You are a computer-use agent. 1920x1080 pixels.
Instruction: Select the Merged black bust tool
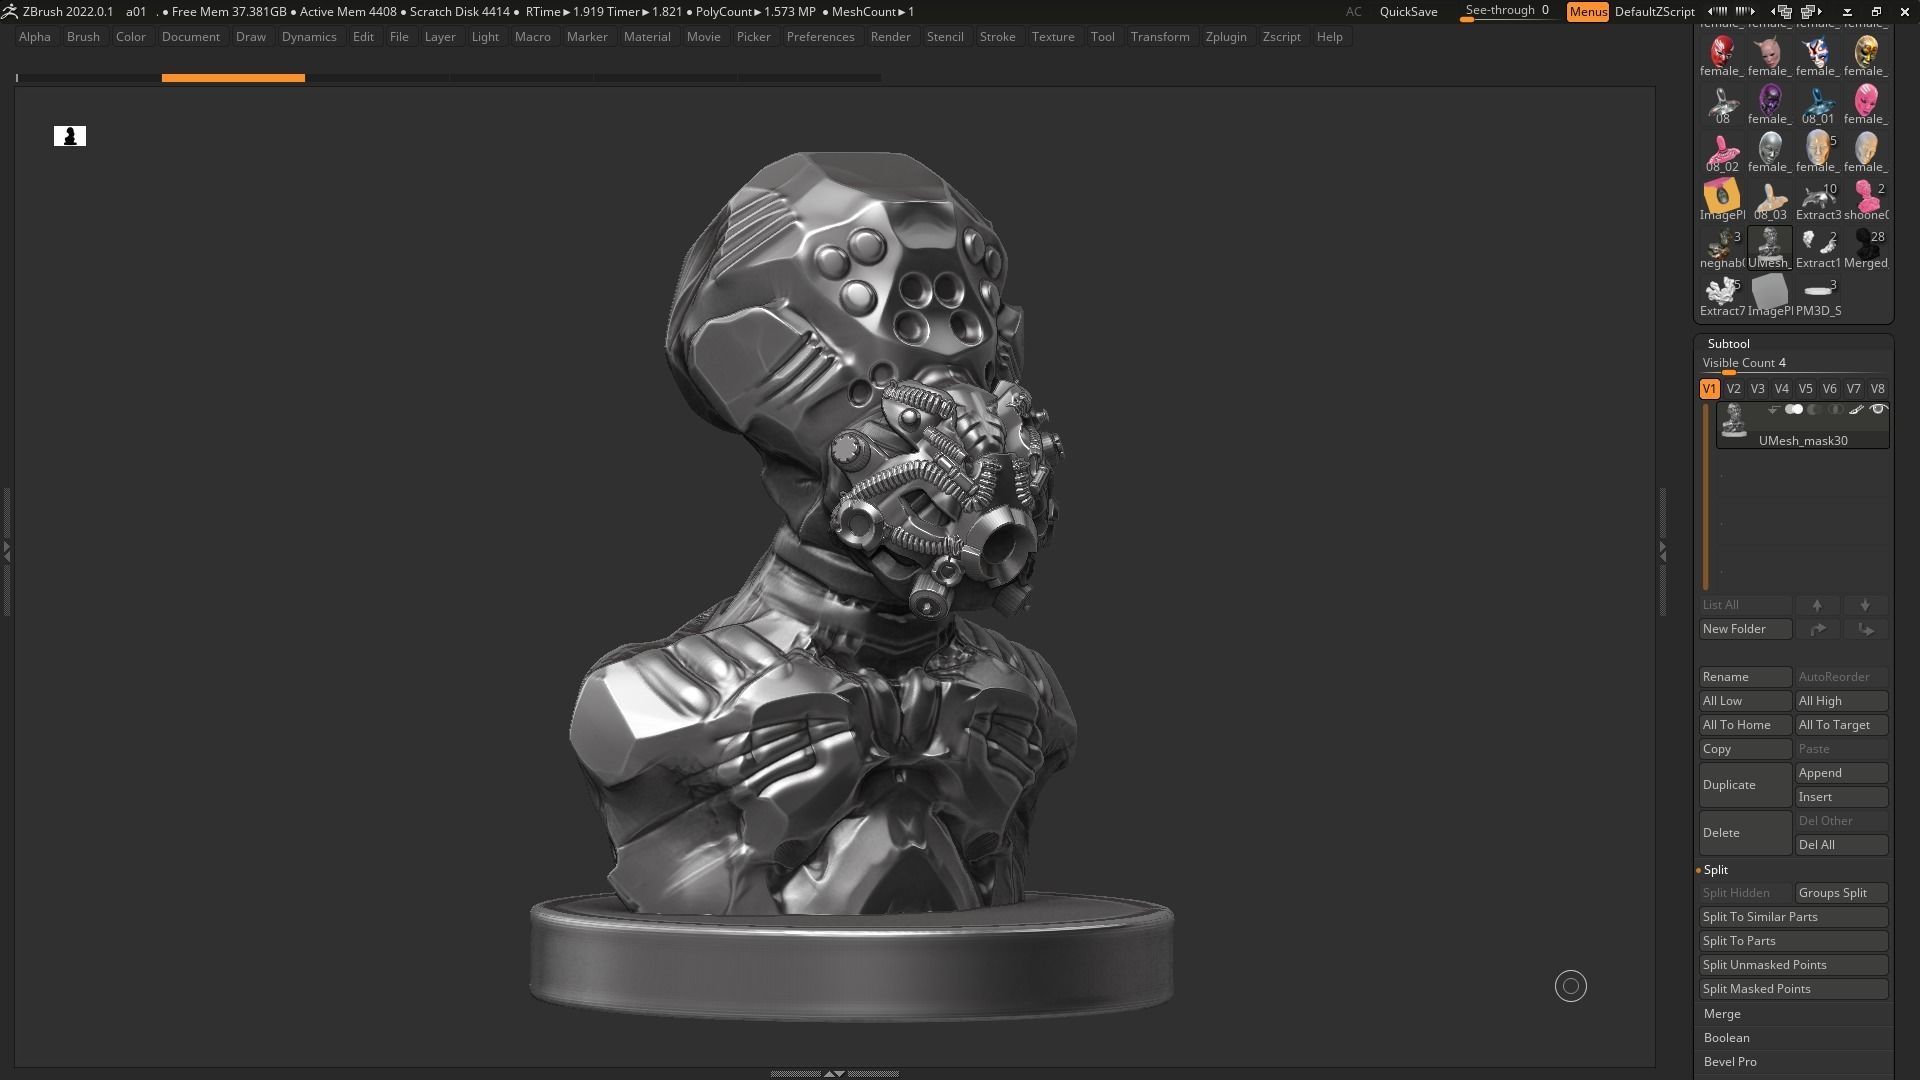pyautogui.click(x=1866, y=246)
